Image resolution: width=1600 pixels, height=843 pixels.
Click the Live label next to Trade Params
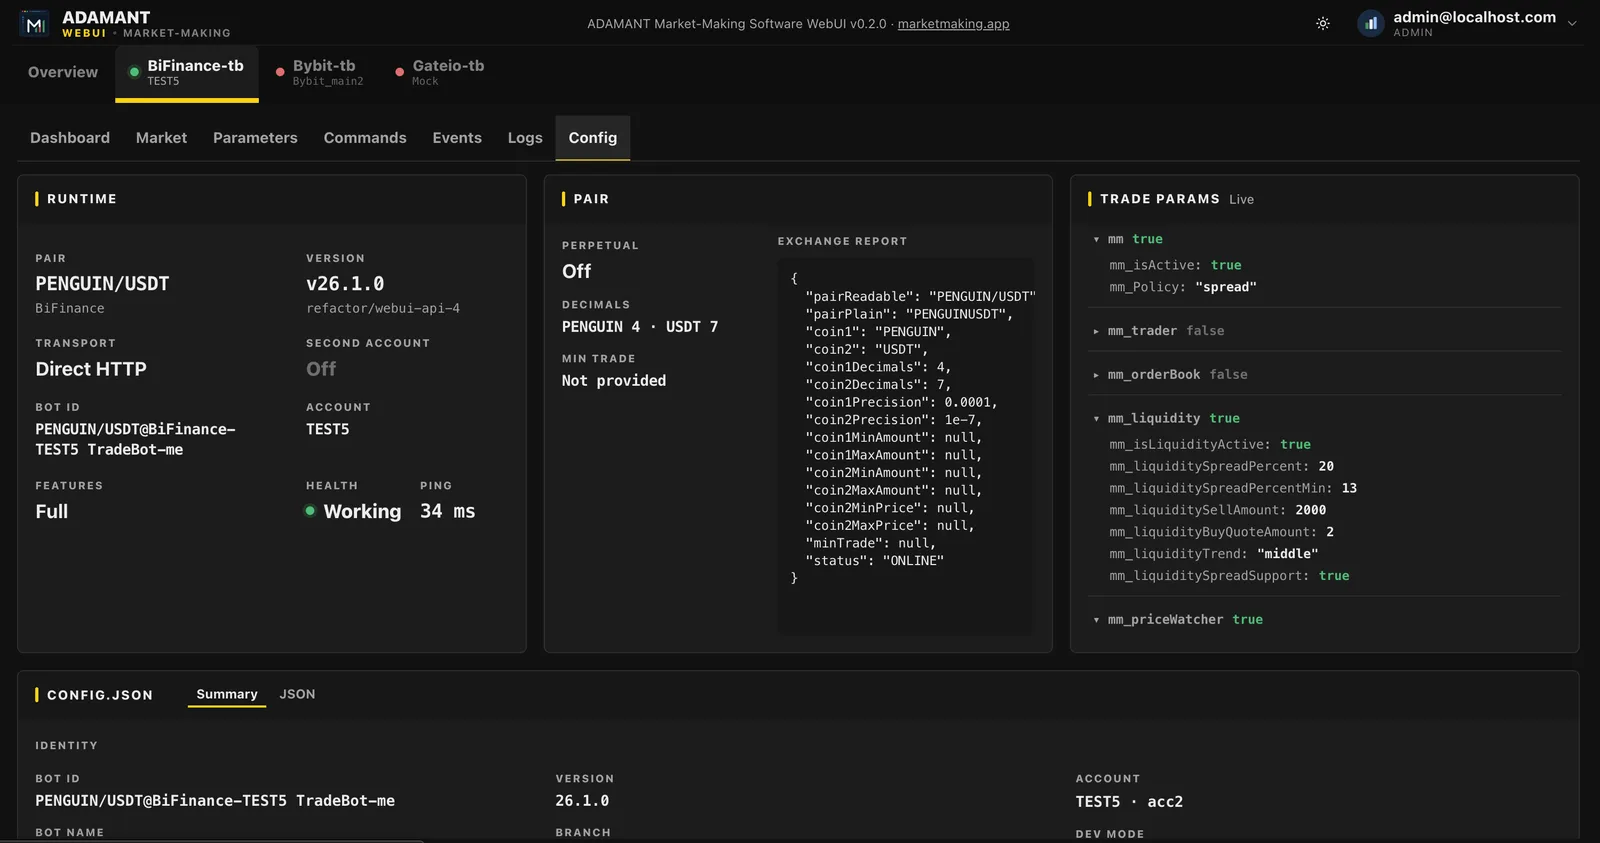[x=1241, y=199]
